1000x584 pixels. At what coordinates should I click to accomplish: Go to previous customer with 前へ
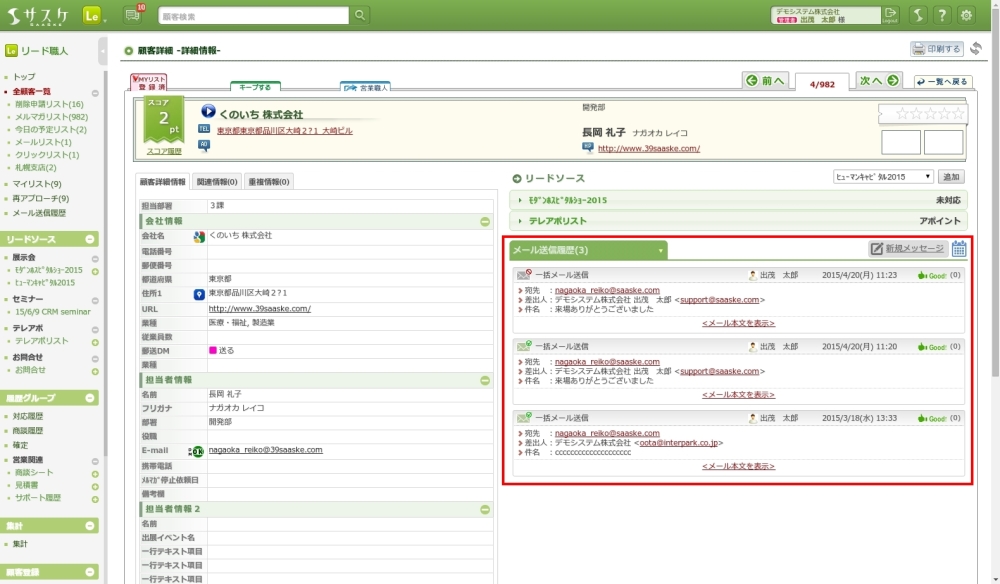coord(765,80)
